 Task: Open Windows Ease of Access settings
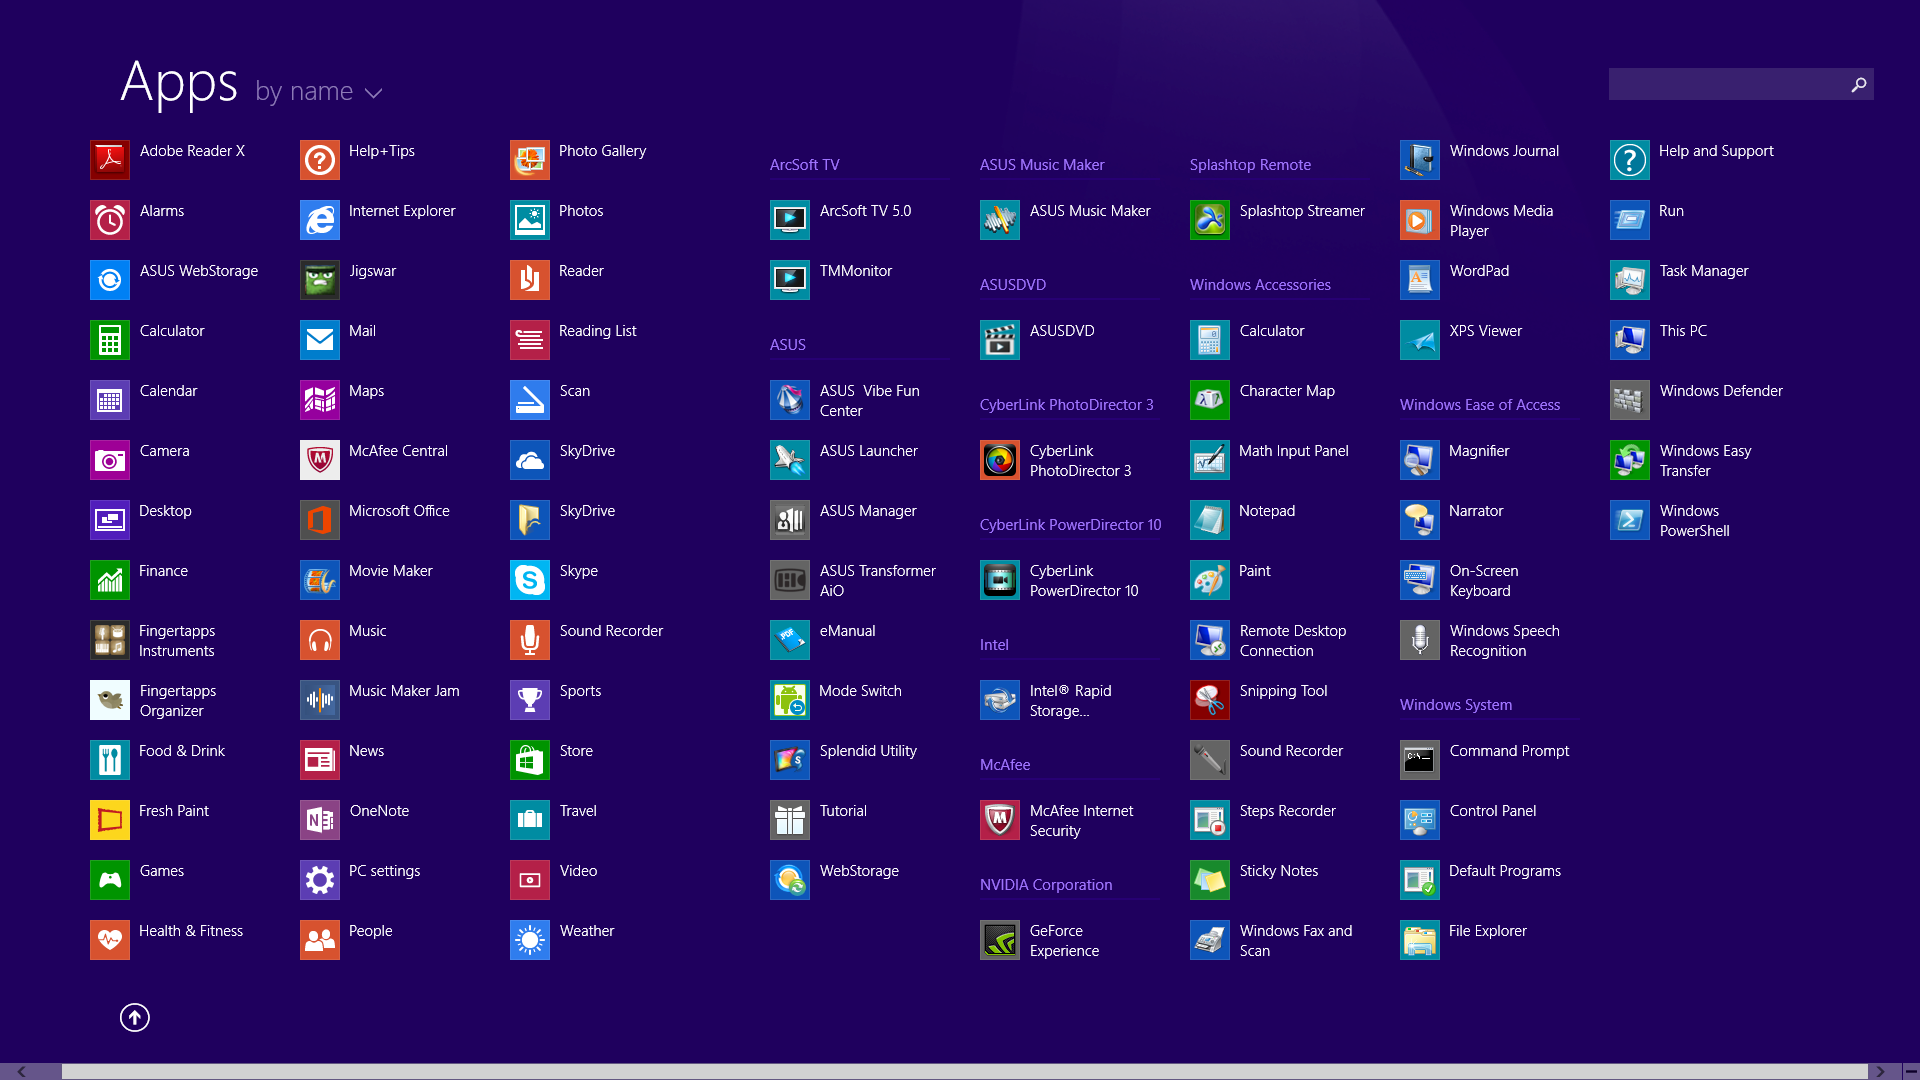point(1480,404)
